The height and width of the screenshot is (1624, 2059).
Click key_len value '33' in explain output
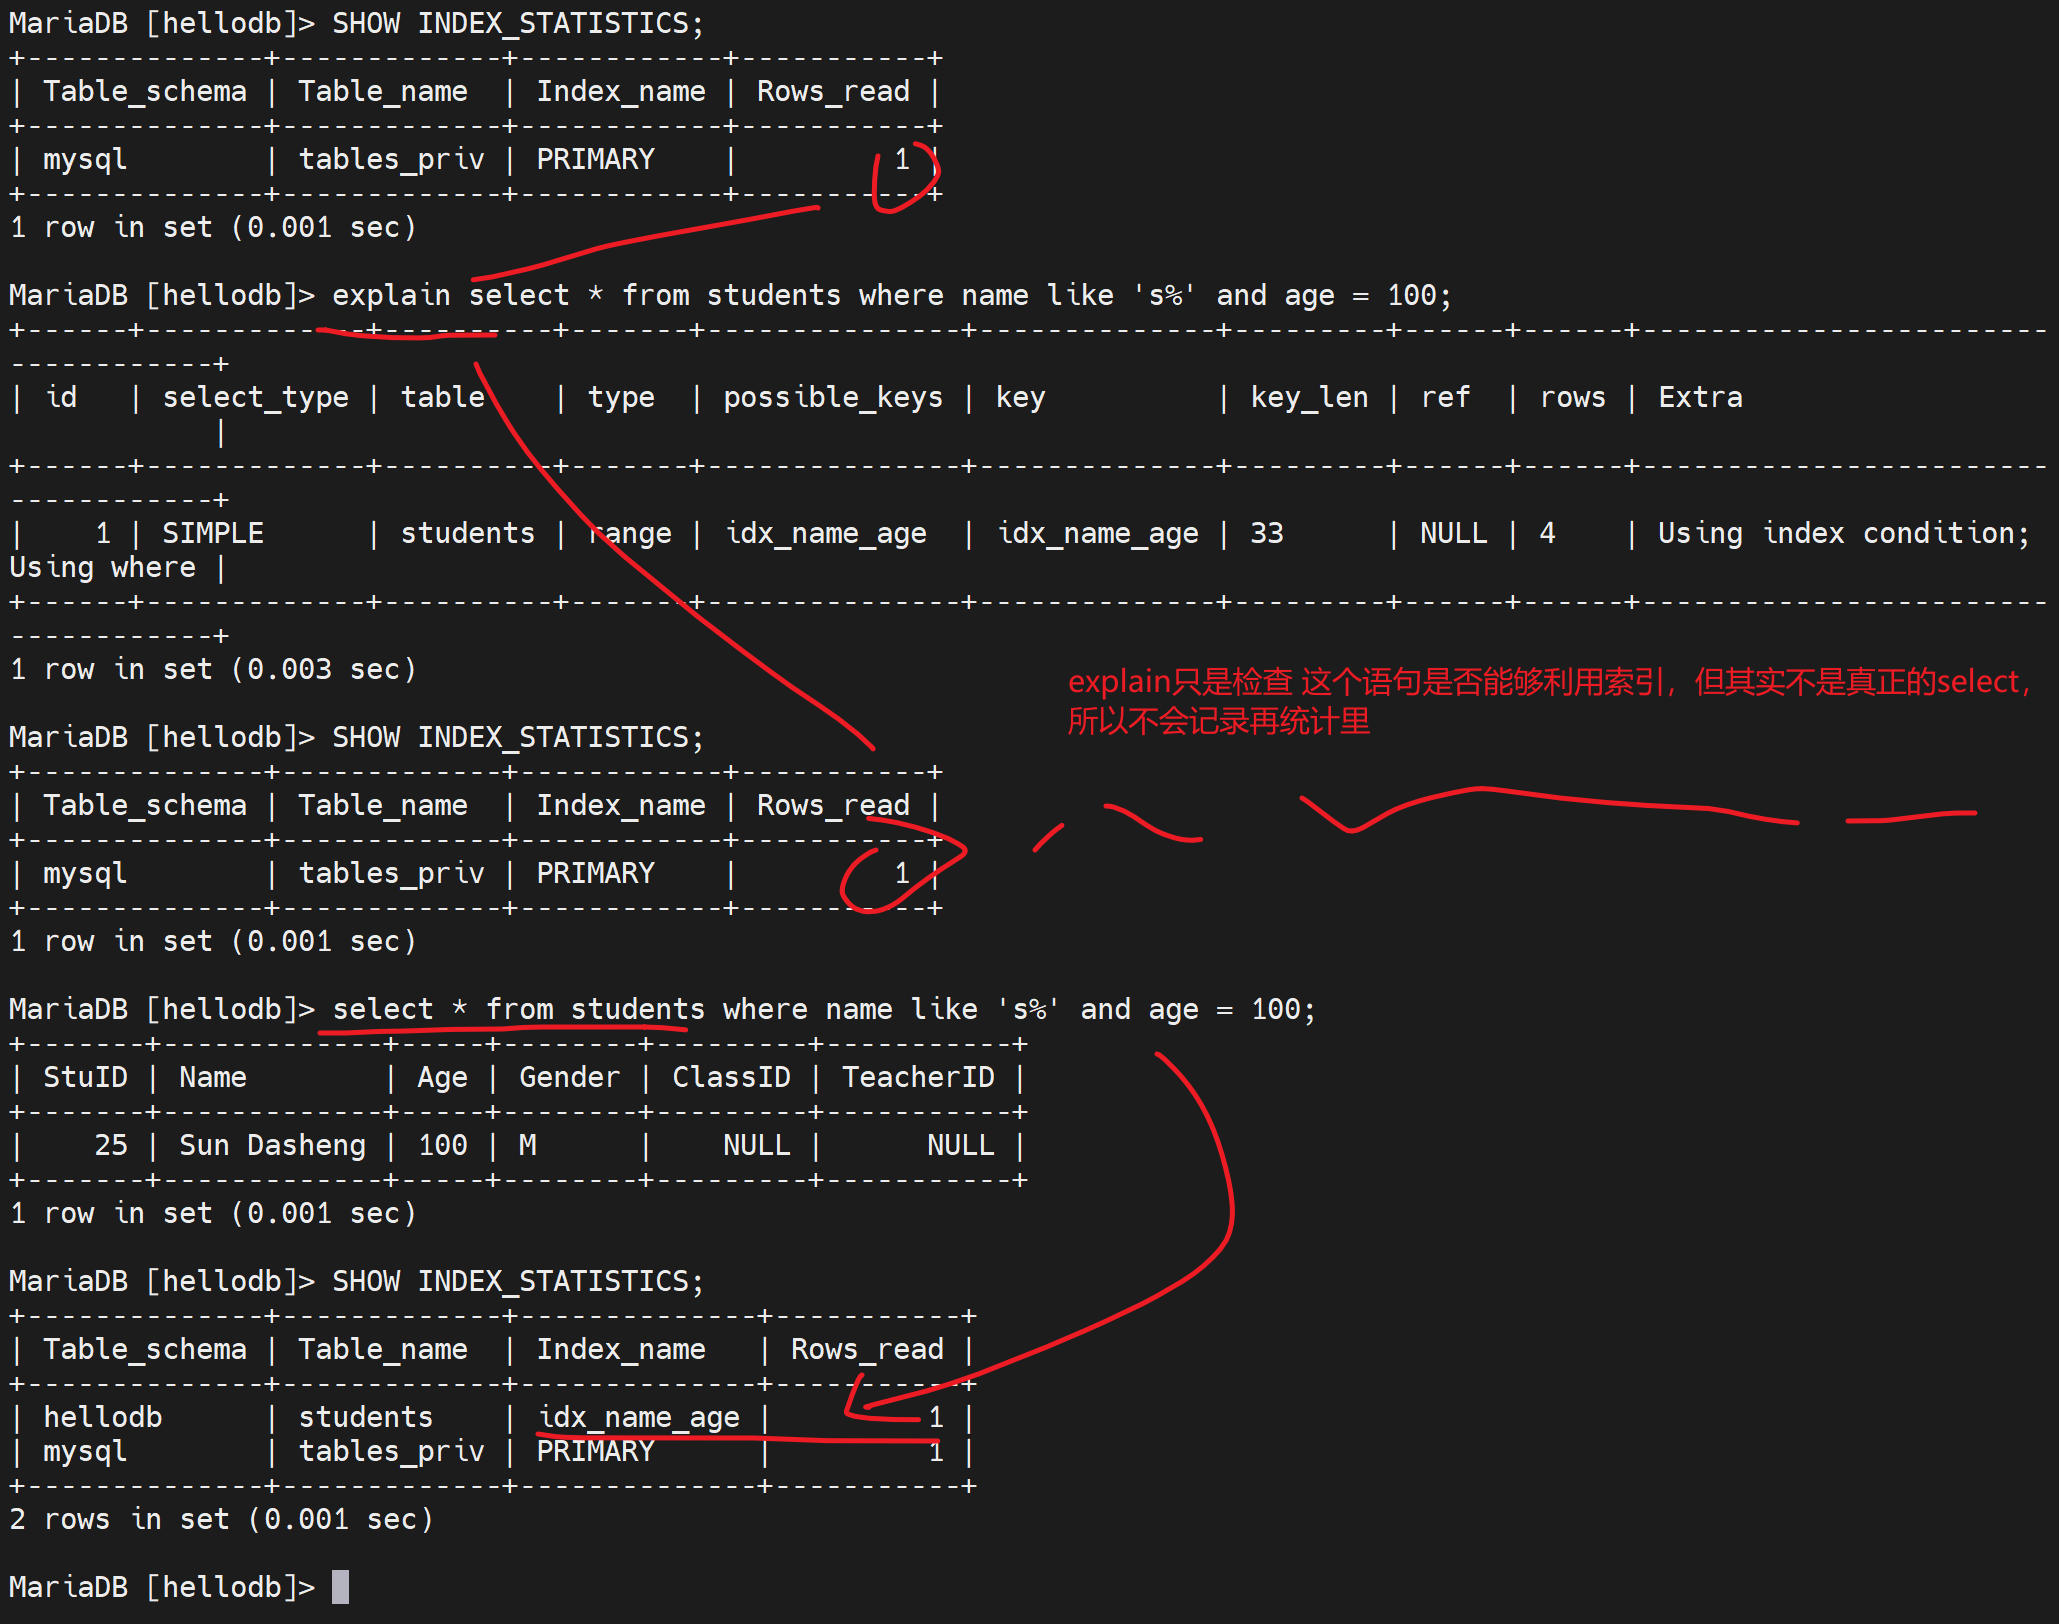coord(1266,533)
